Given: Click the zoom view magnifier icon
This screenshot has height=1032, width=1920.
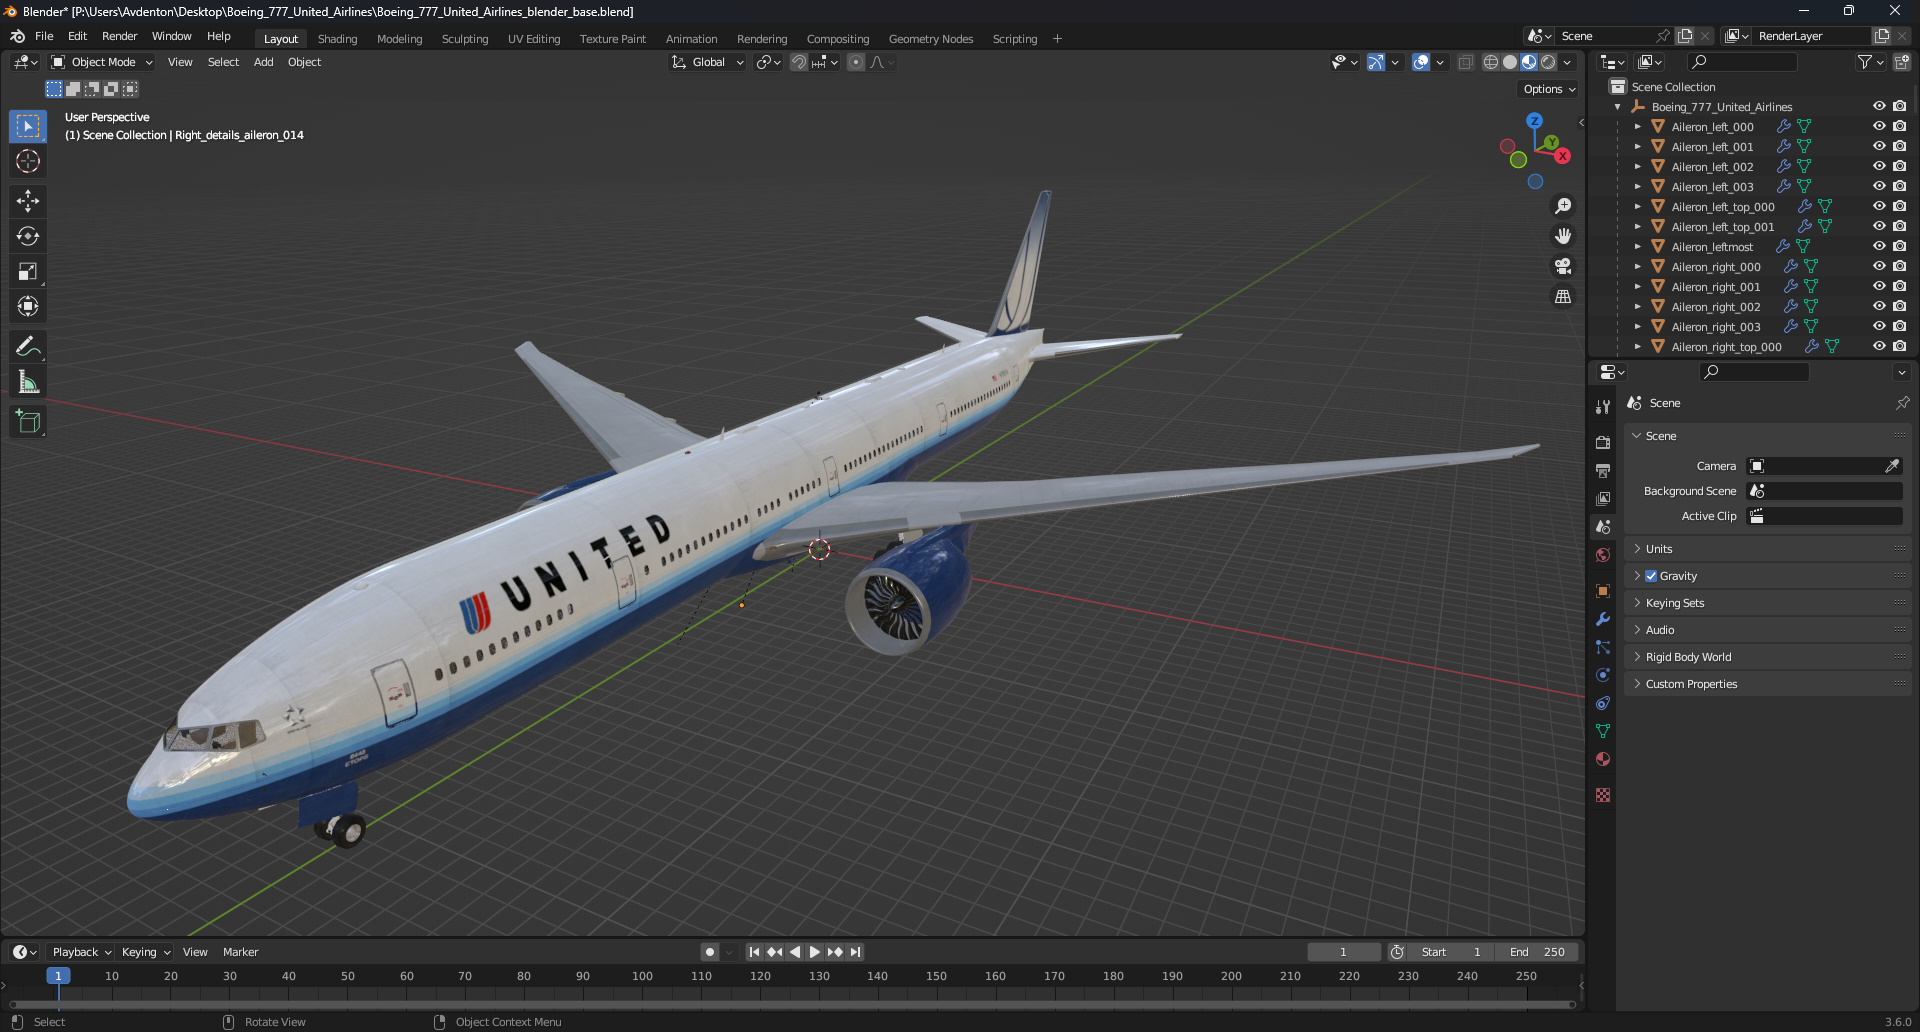Looking at the screenshot, I should (1563, 206).
